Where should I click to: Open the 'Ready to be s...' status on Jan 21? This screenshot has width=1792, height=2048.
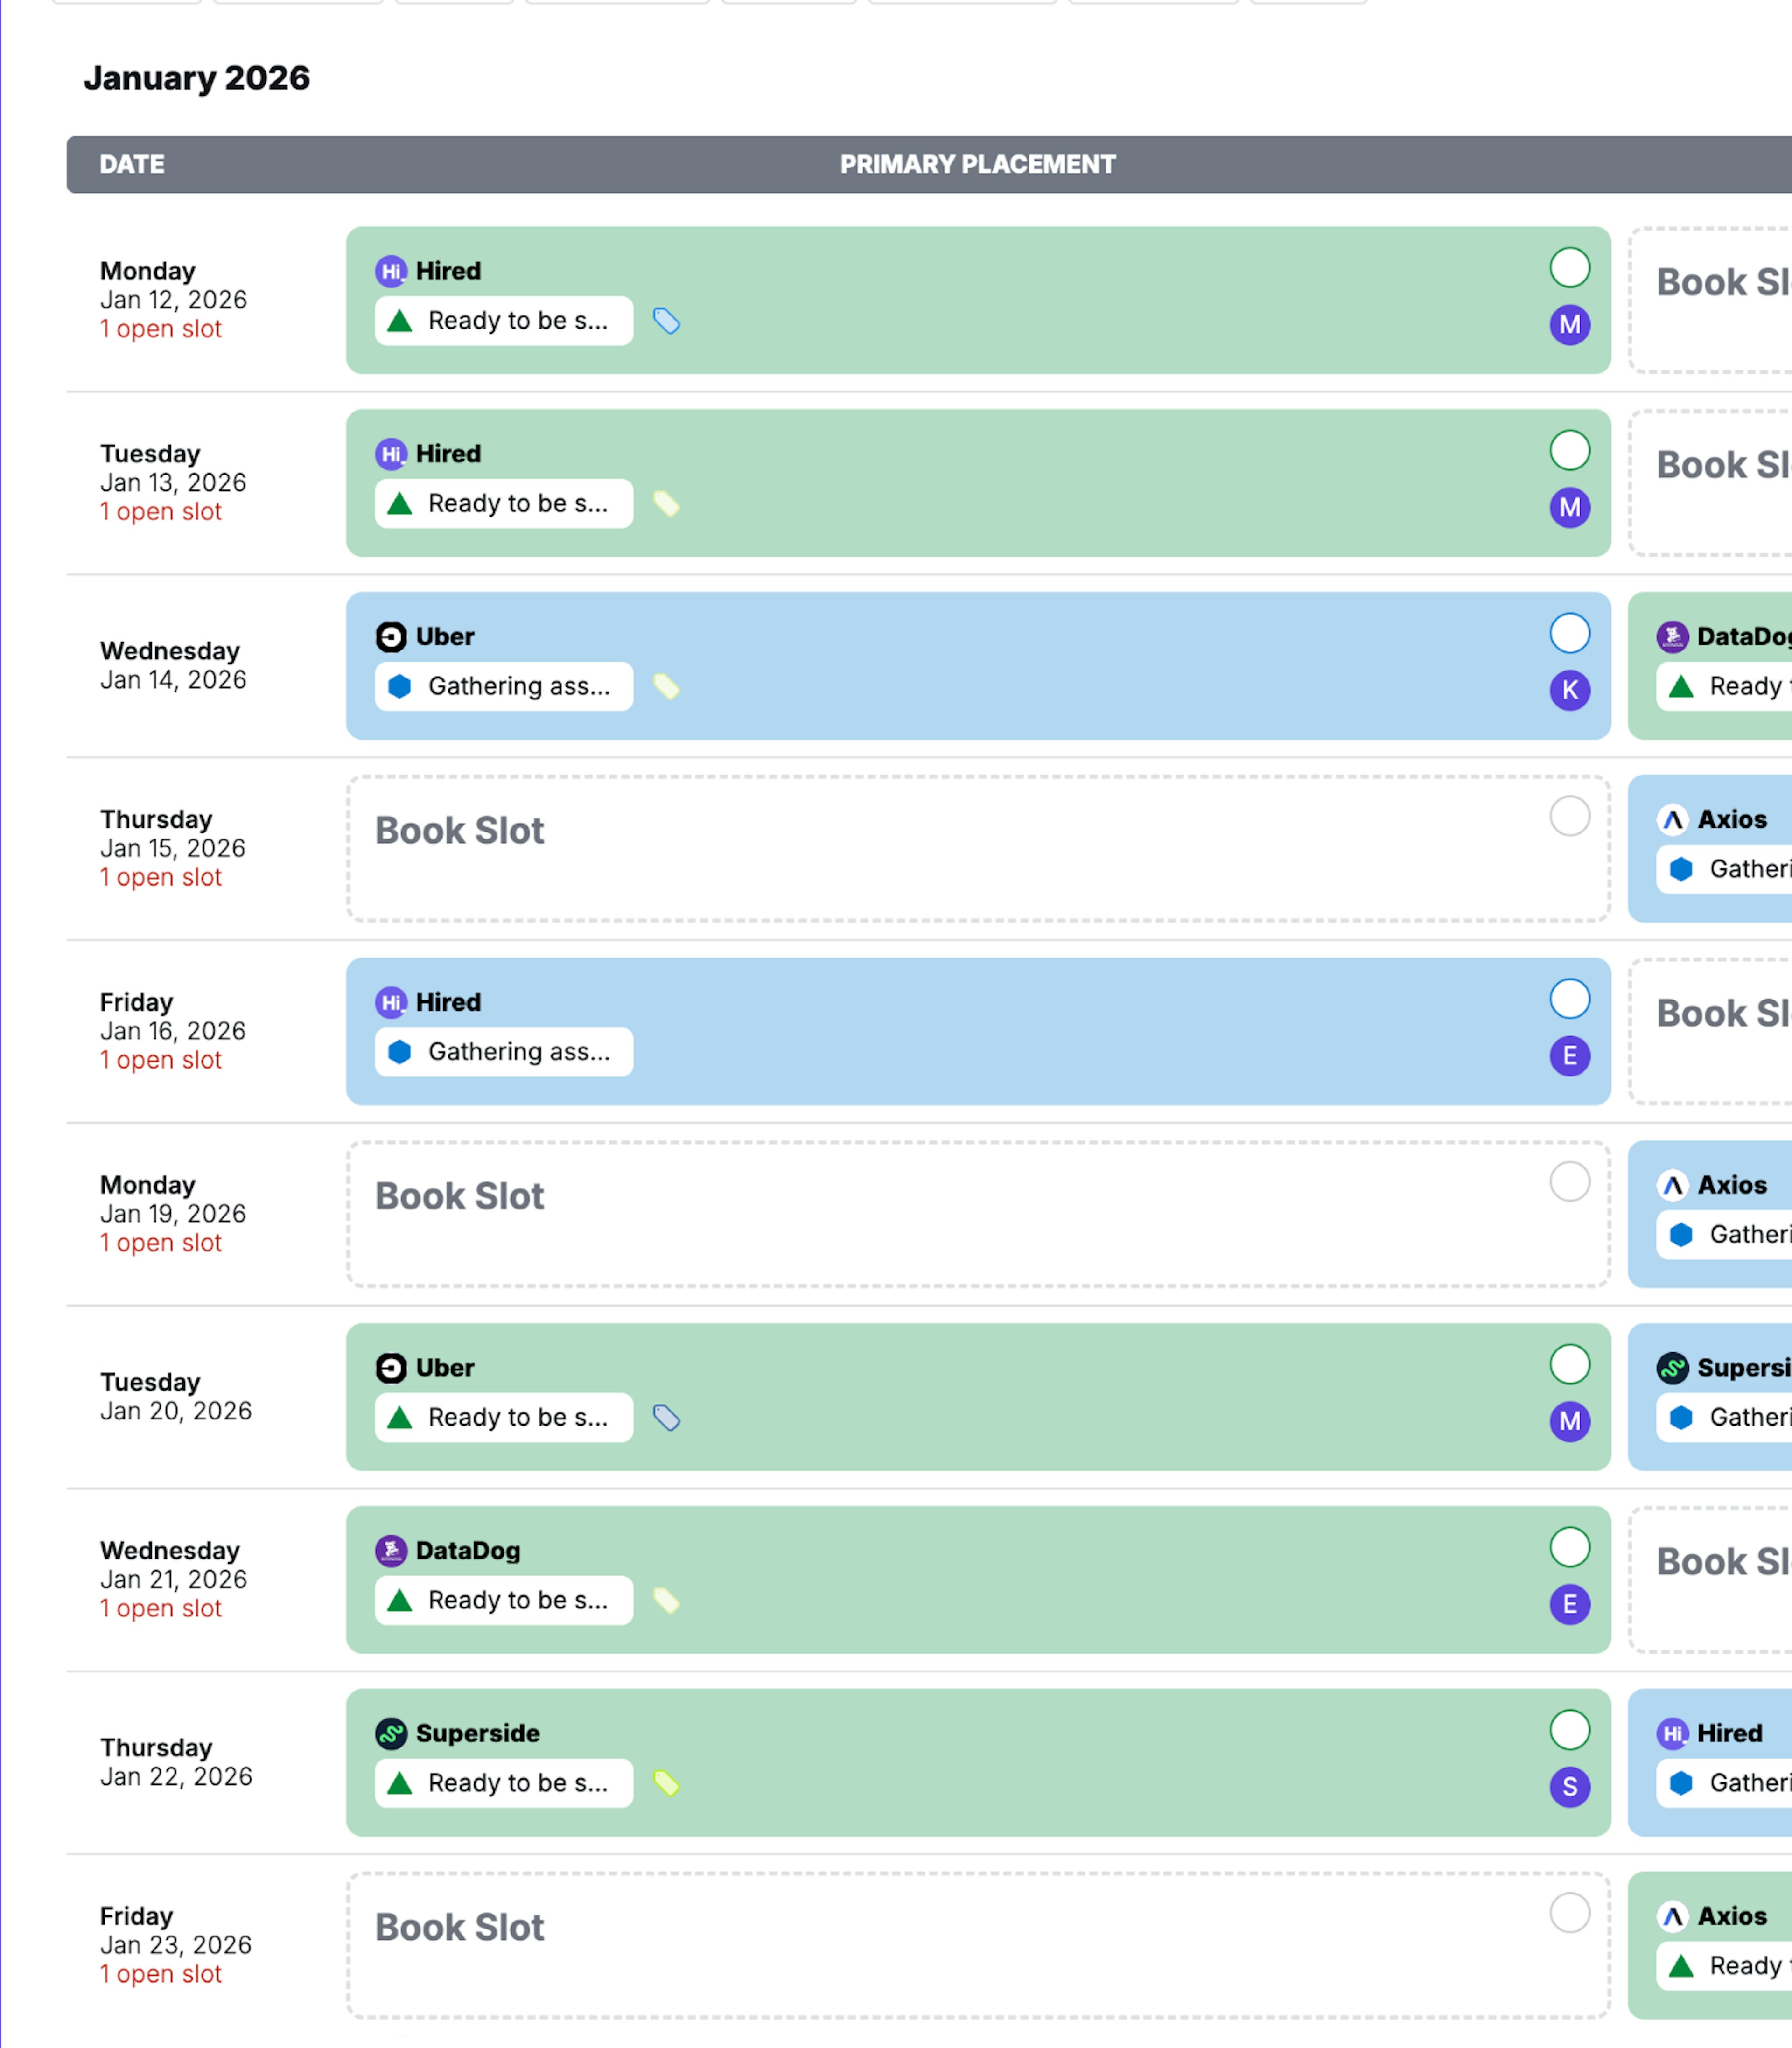click(502, 1600)
